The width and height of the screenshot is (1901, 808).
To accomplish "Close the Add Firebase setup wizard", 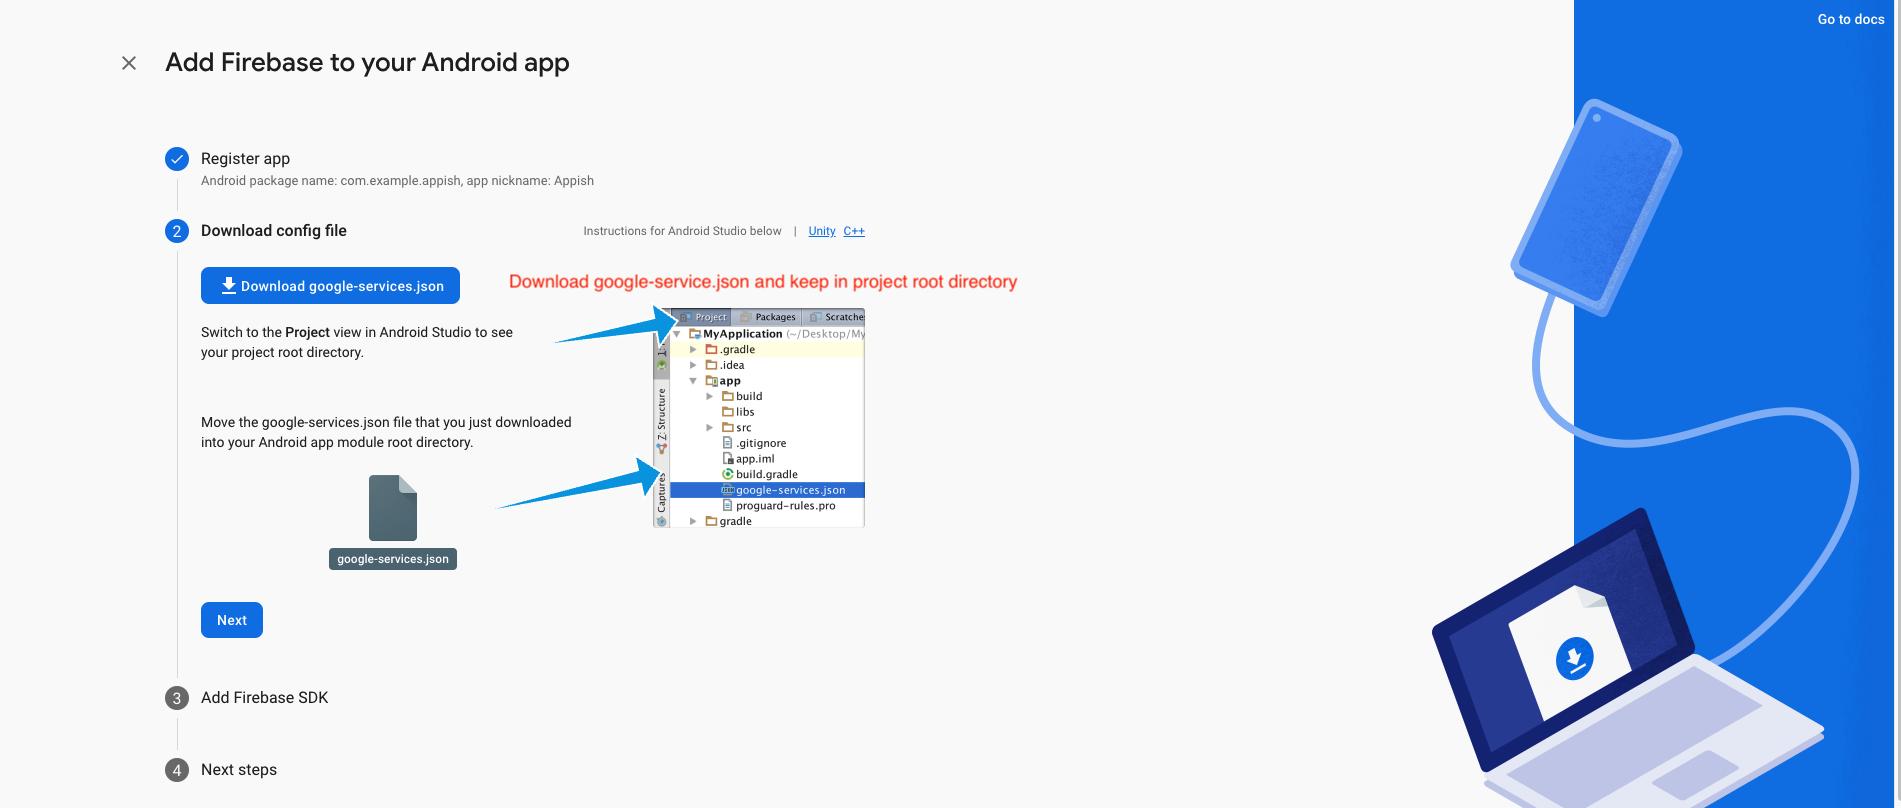I will click(x=129, y=63).
